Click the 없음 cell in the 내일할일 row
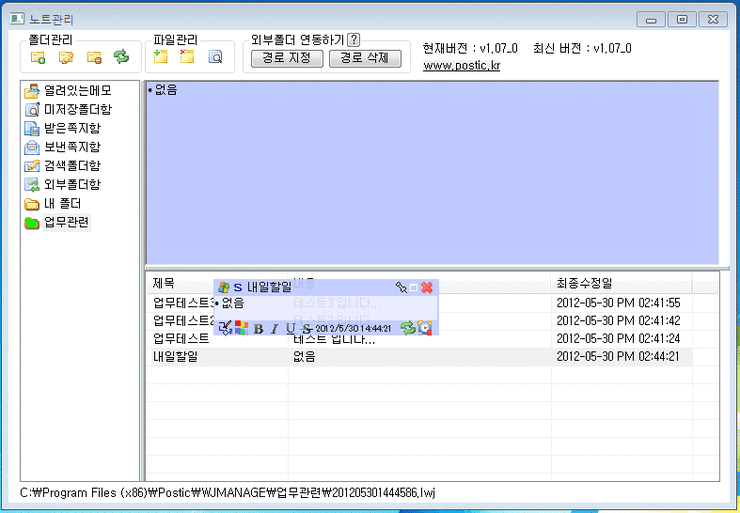Image resolution: width=740 pixels, height=513 pixels. [x=304, y=357]
